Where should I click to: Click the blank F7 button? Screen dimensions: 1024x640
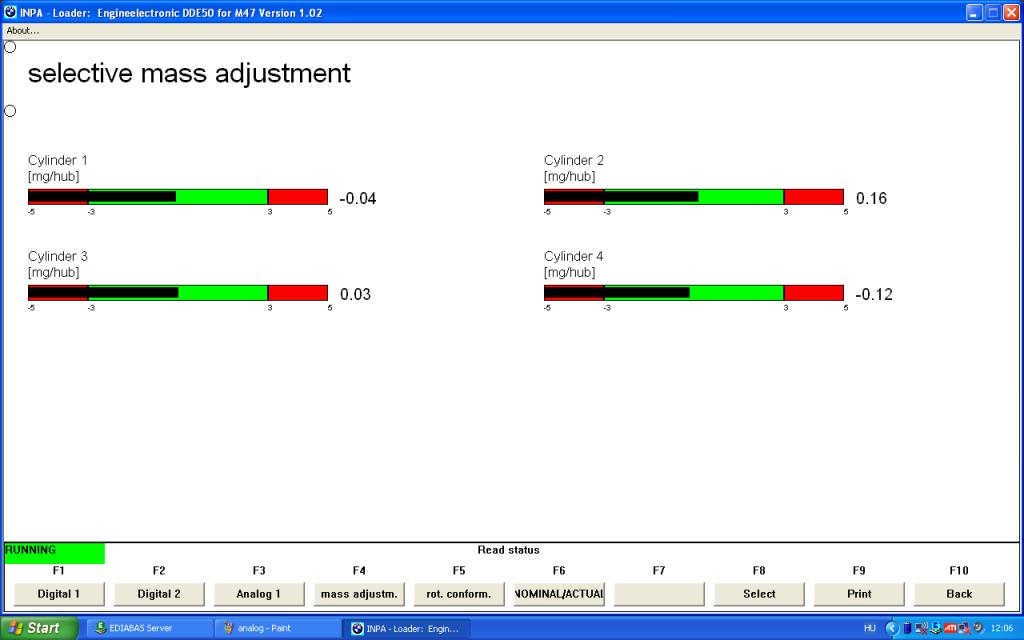pyautogui.click(x=659, y=594)
